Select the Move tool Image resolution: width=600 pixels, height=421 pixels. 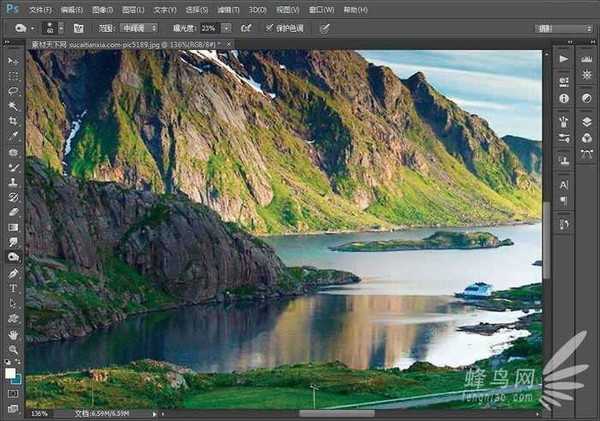pyautogui.click(x=13, y=60)
